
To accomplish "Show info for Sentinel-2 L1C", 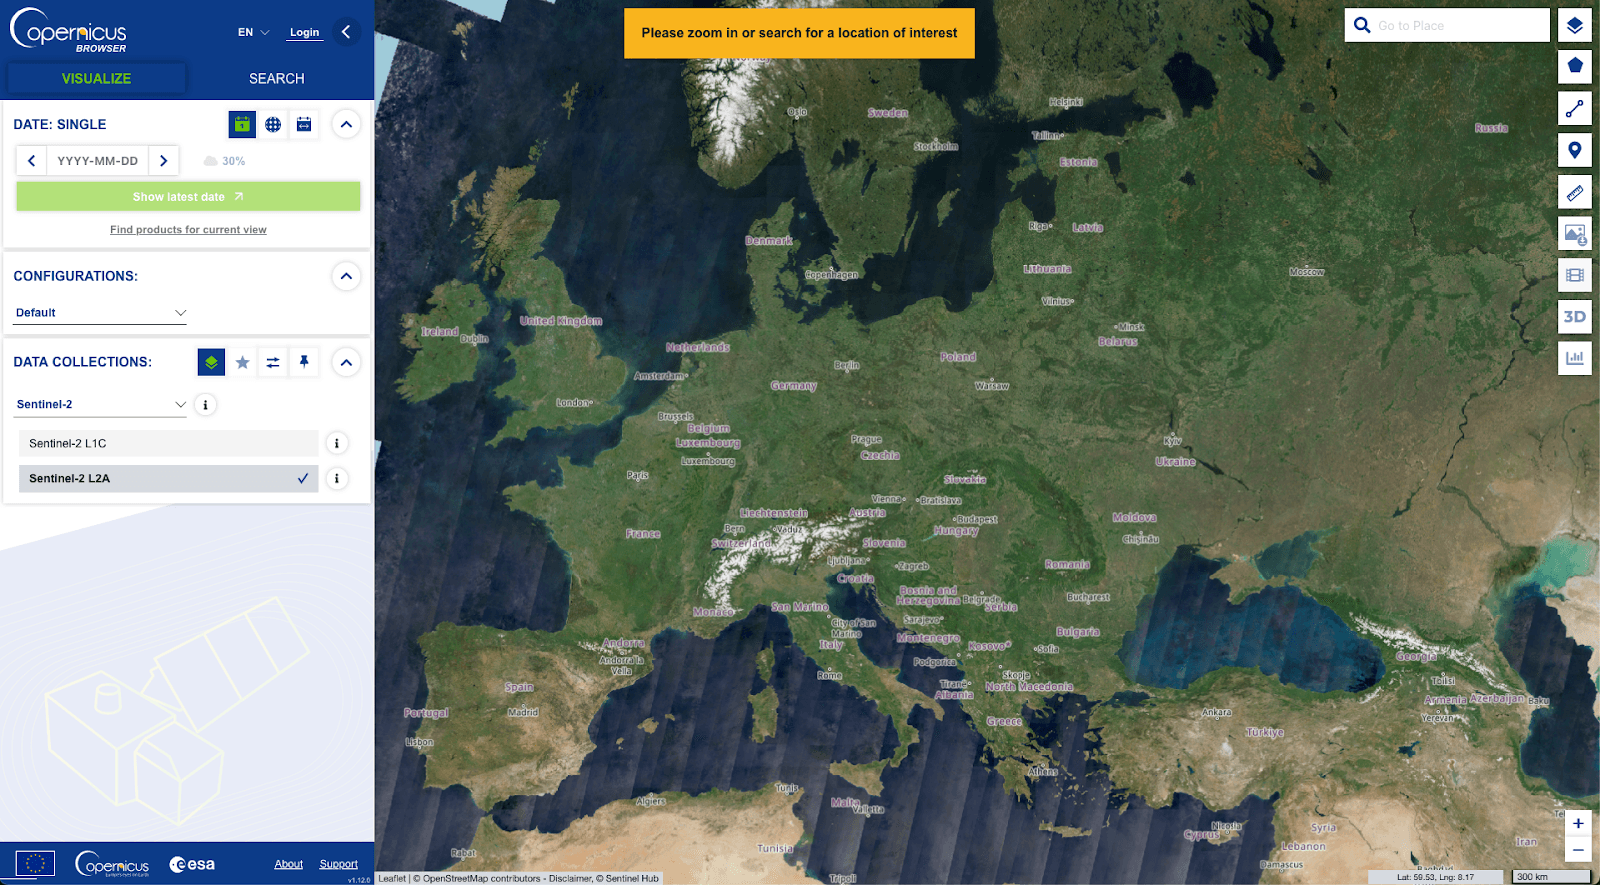I will point(337,443).
